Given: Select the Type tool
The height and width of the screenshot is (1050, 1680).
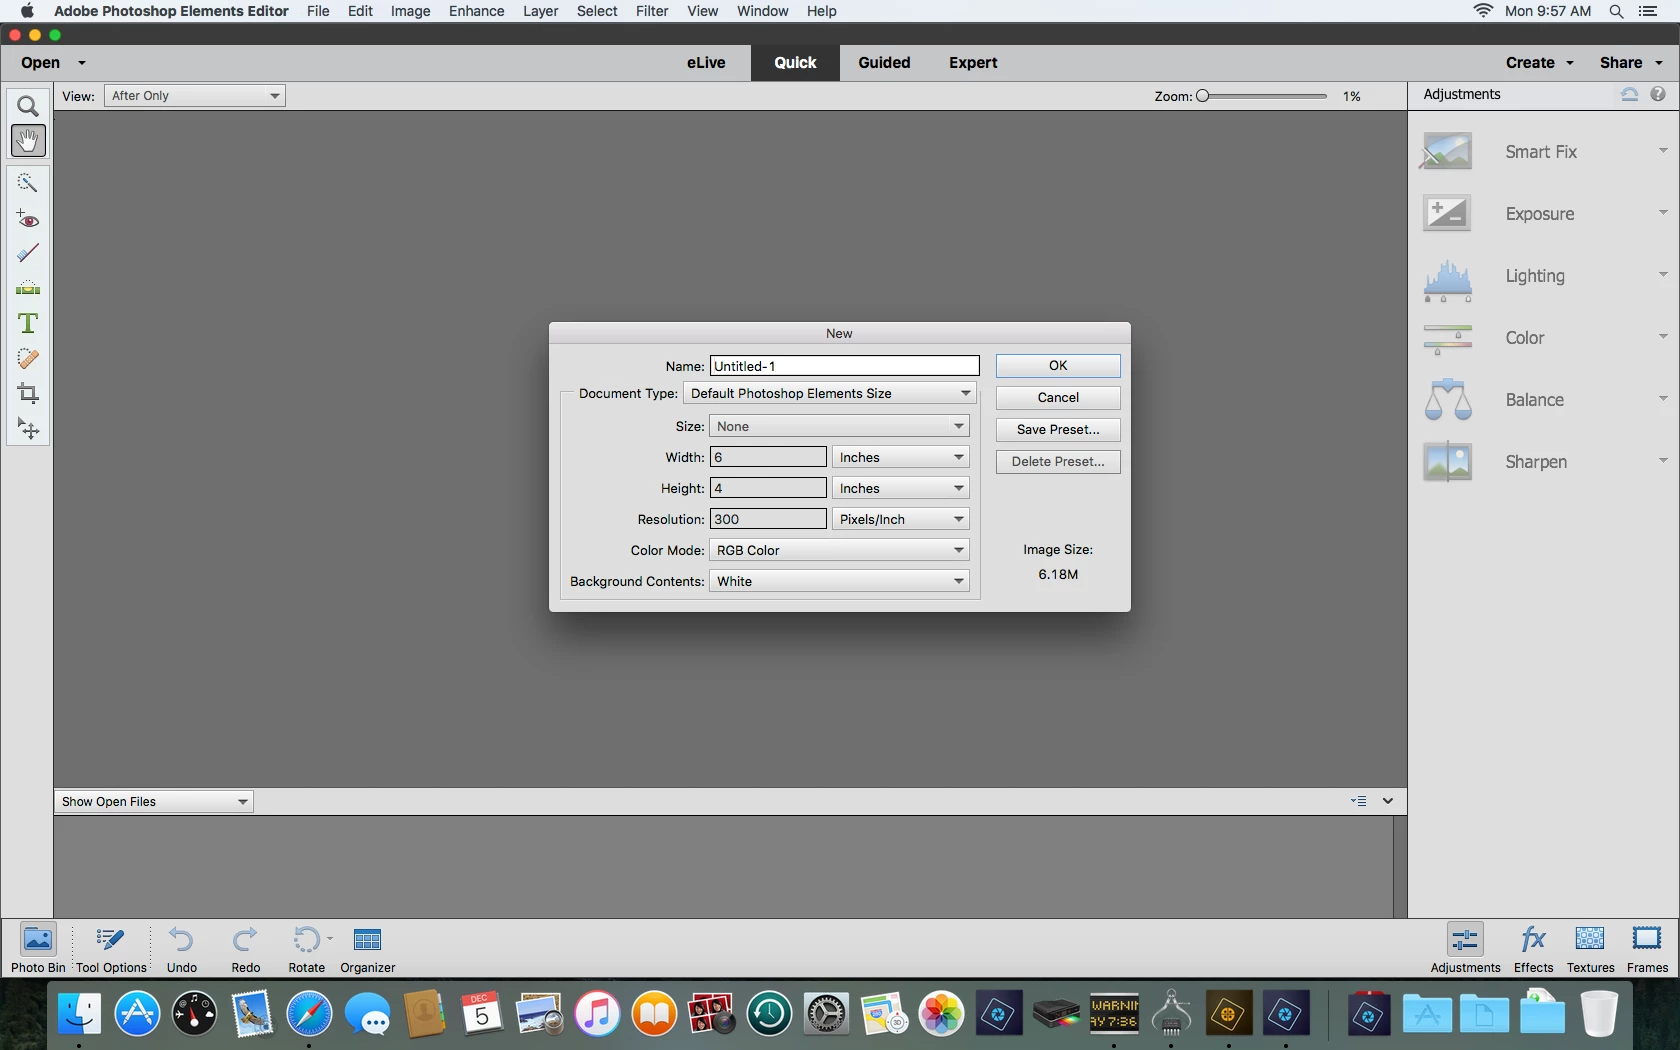Looking at the screenshot, I should click(28, 323).
